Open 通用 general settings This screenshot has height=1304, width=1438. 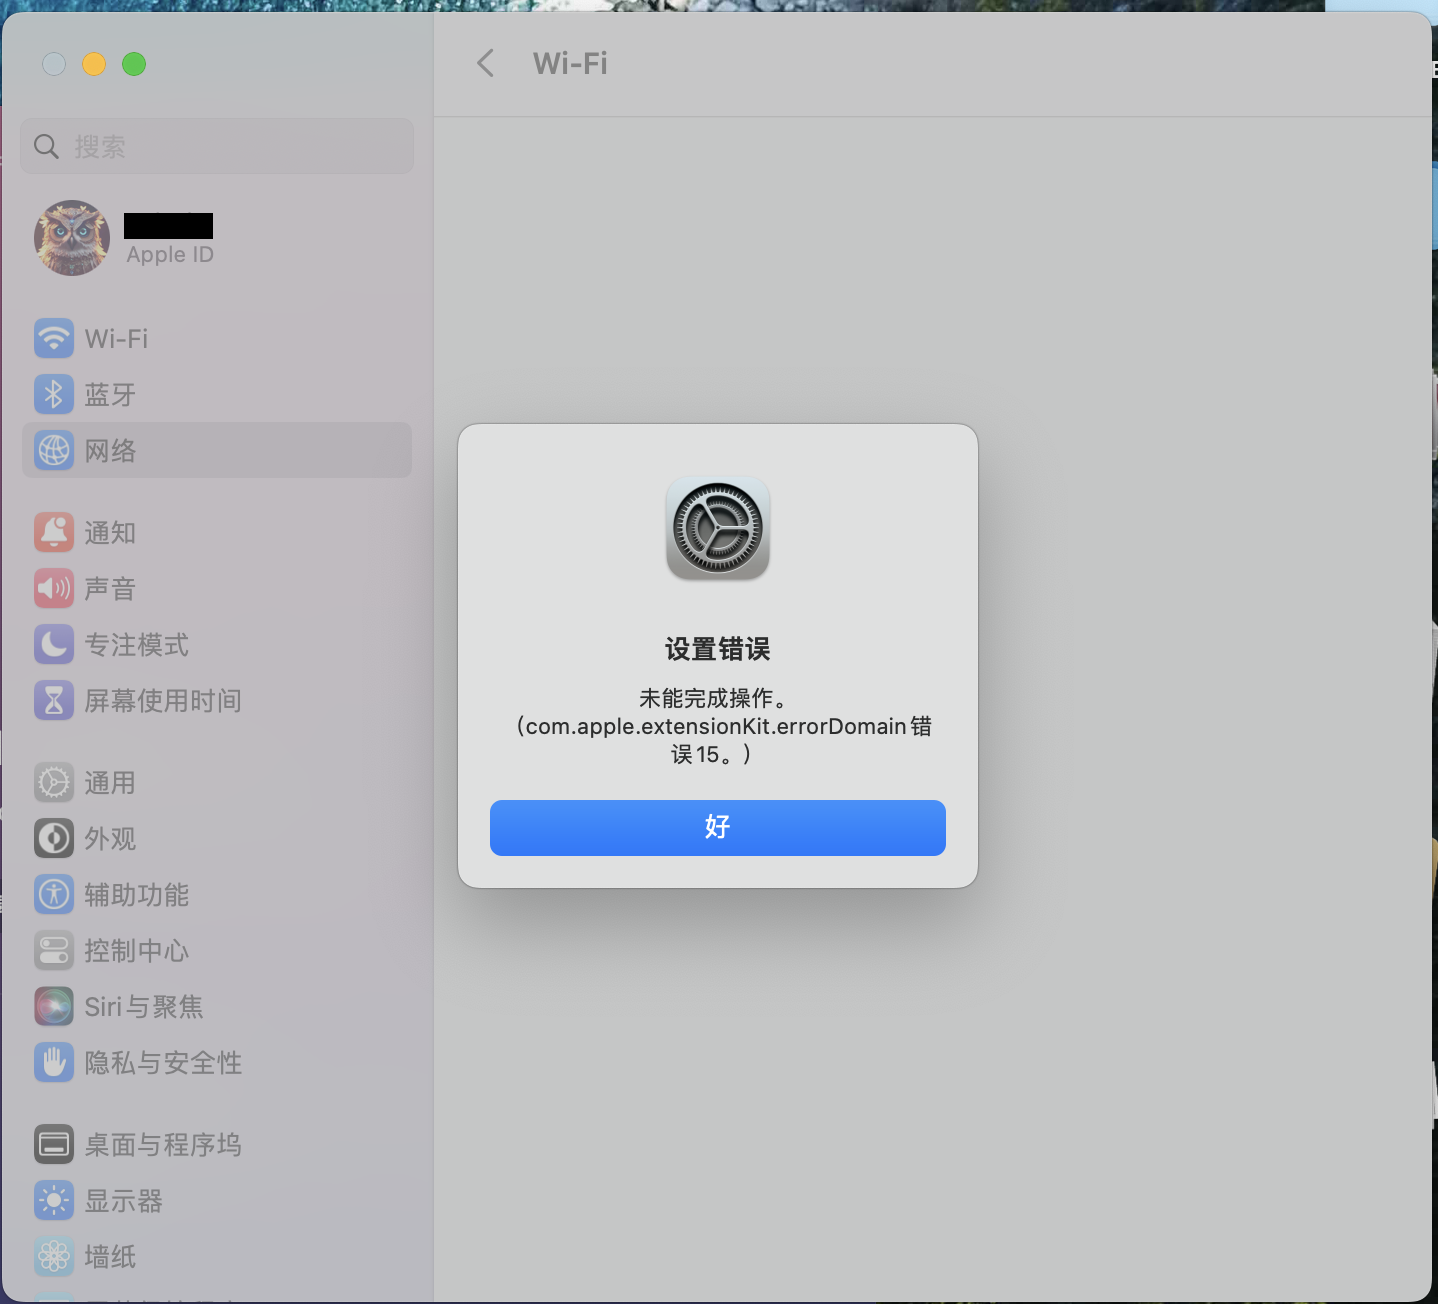[217, 782]
